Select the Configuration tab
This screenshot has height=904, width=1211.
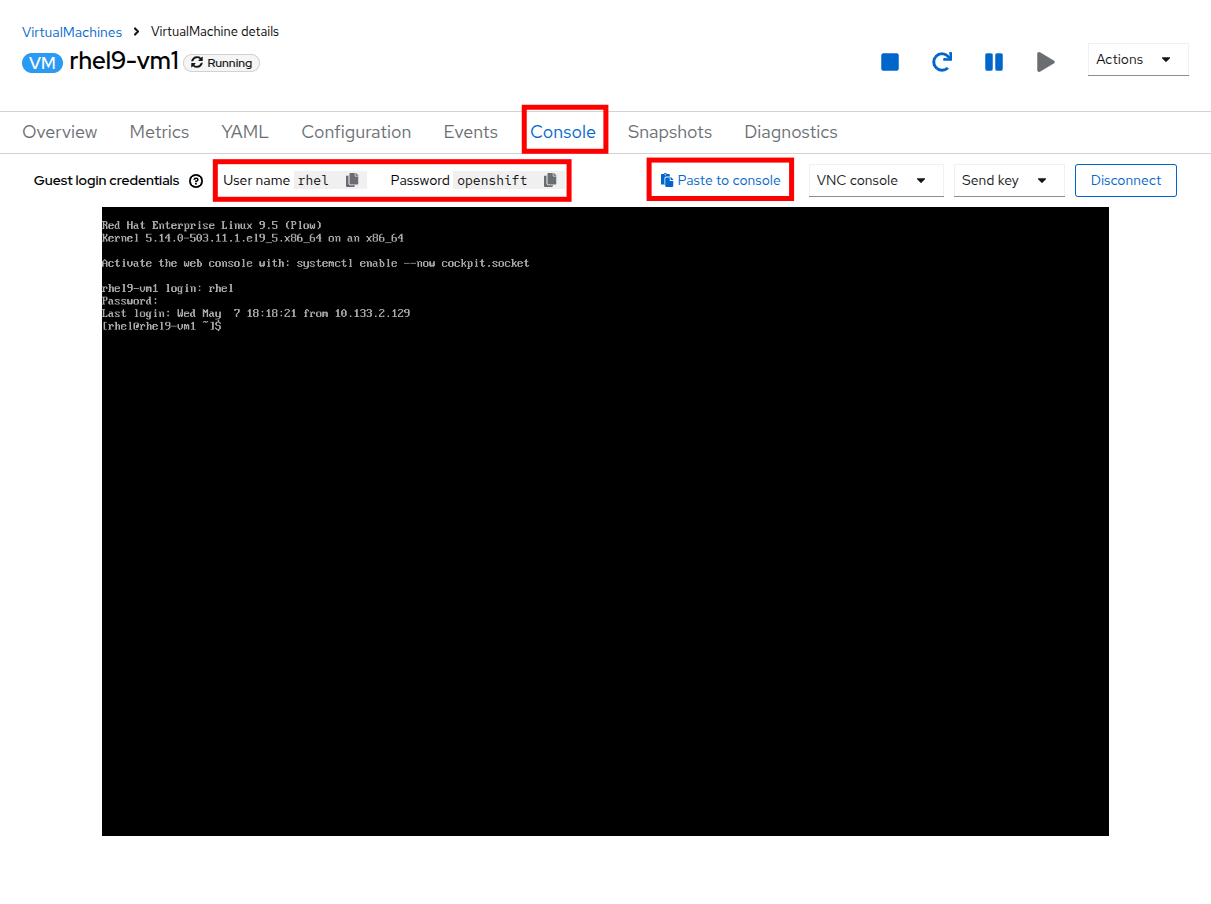(x=356, y=132)
